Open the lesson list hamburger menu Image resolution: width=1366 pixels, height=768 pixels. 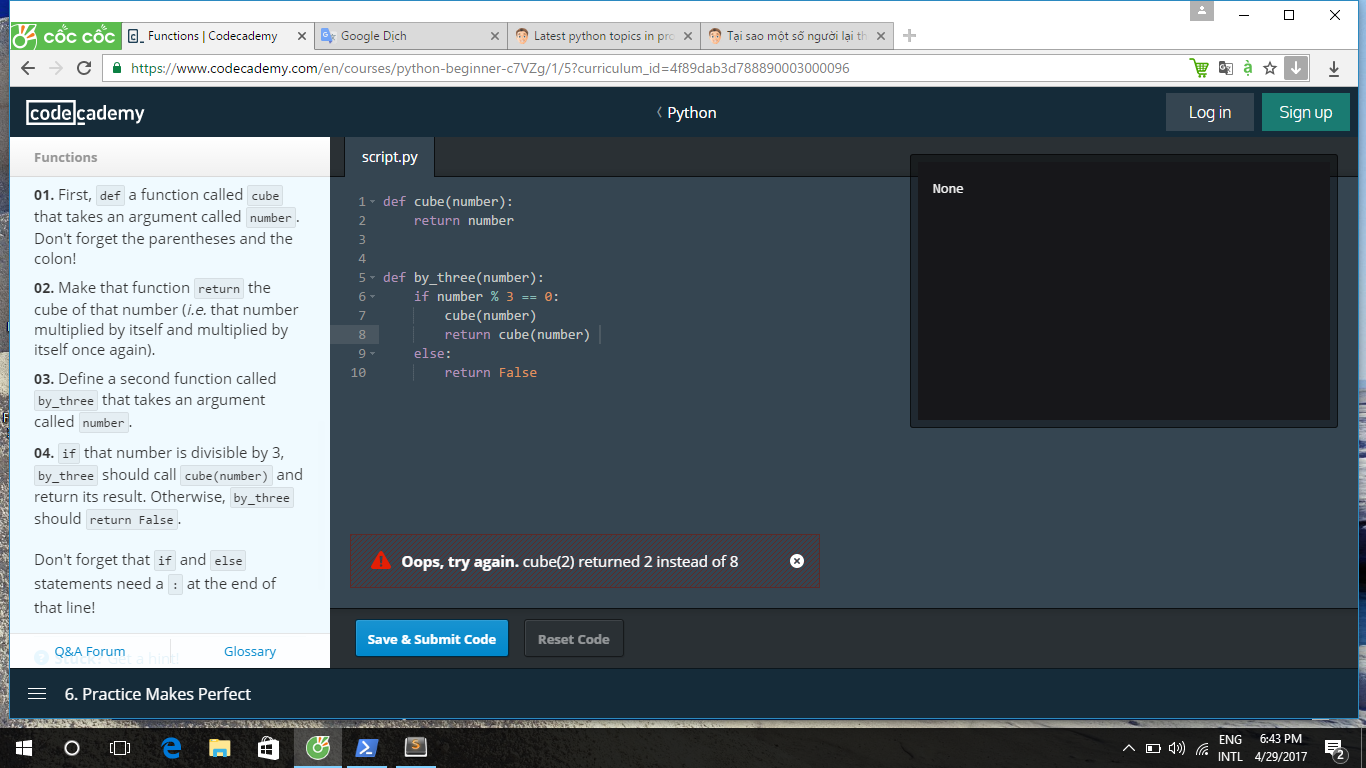37,694
